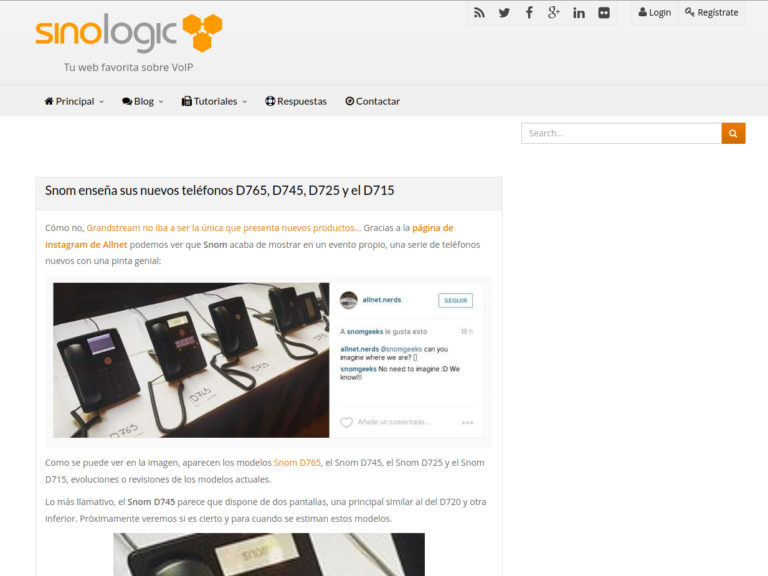Image resolution: width=768 pixels, height=576 pixels.
Task: Open the Snom D765 link
Action: pos(297,463)
